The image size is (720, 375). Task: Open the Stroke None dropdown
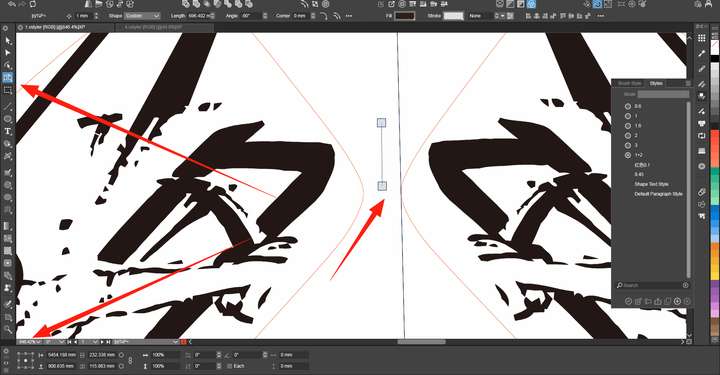tap(481, 16)
